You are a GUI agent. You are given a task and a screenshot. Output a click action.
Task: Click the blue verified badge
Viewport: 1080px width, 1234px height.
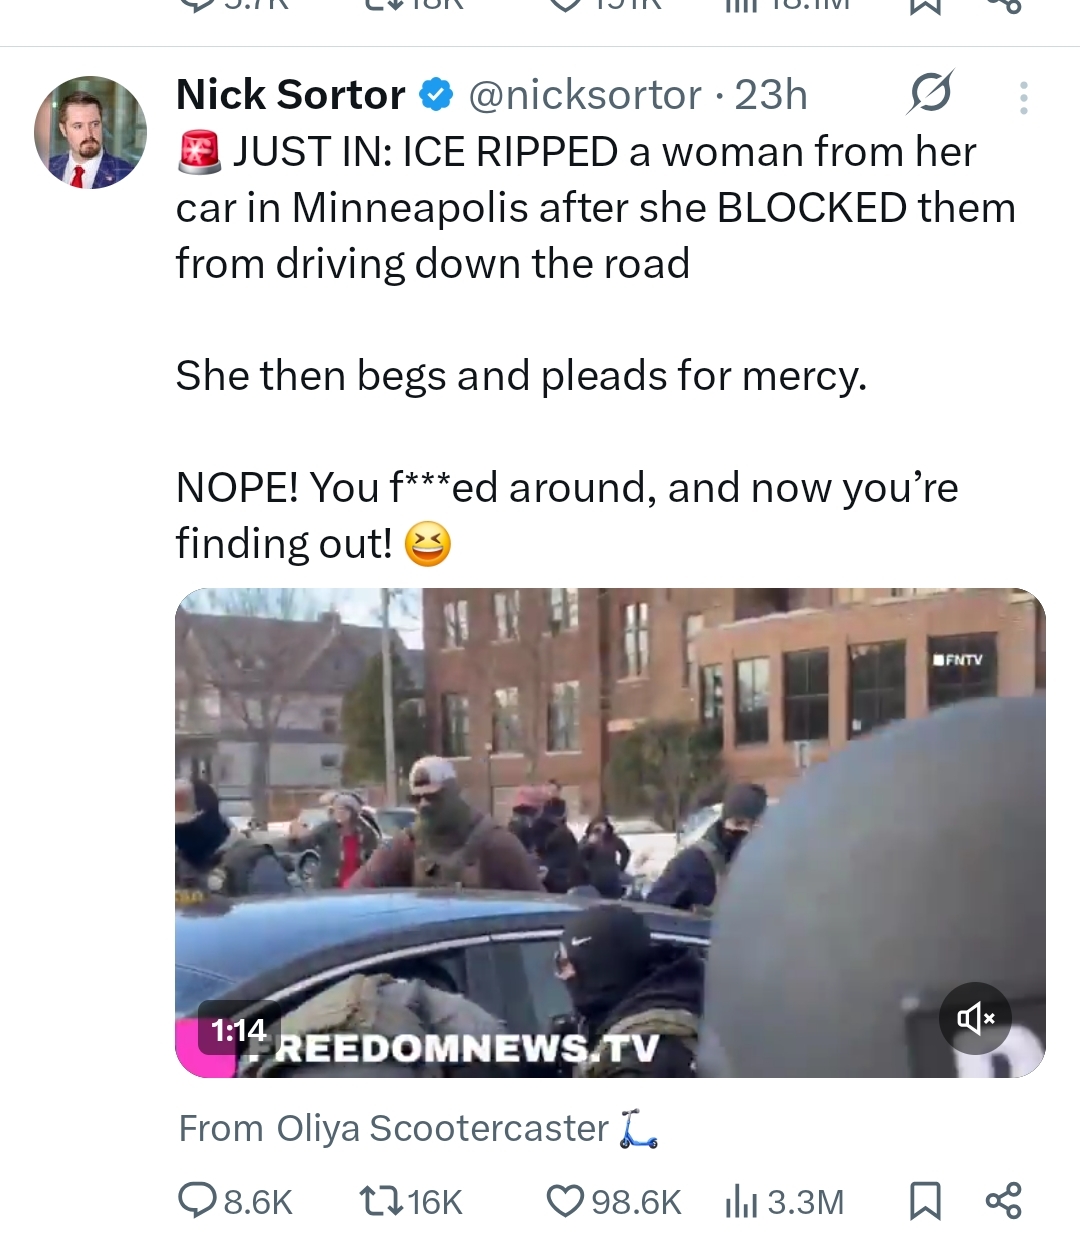(x=436, y=95)
